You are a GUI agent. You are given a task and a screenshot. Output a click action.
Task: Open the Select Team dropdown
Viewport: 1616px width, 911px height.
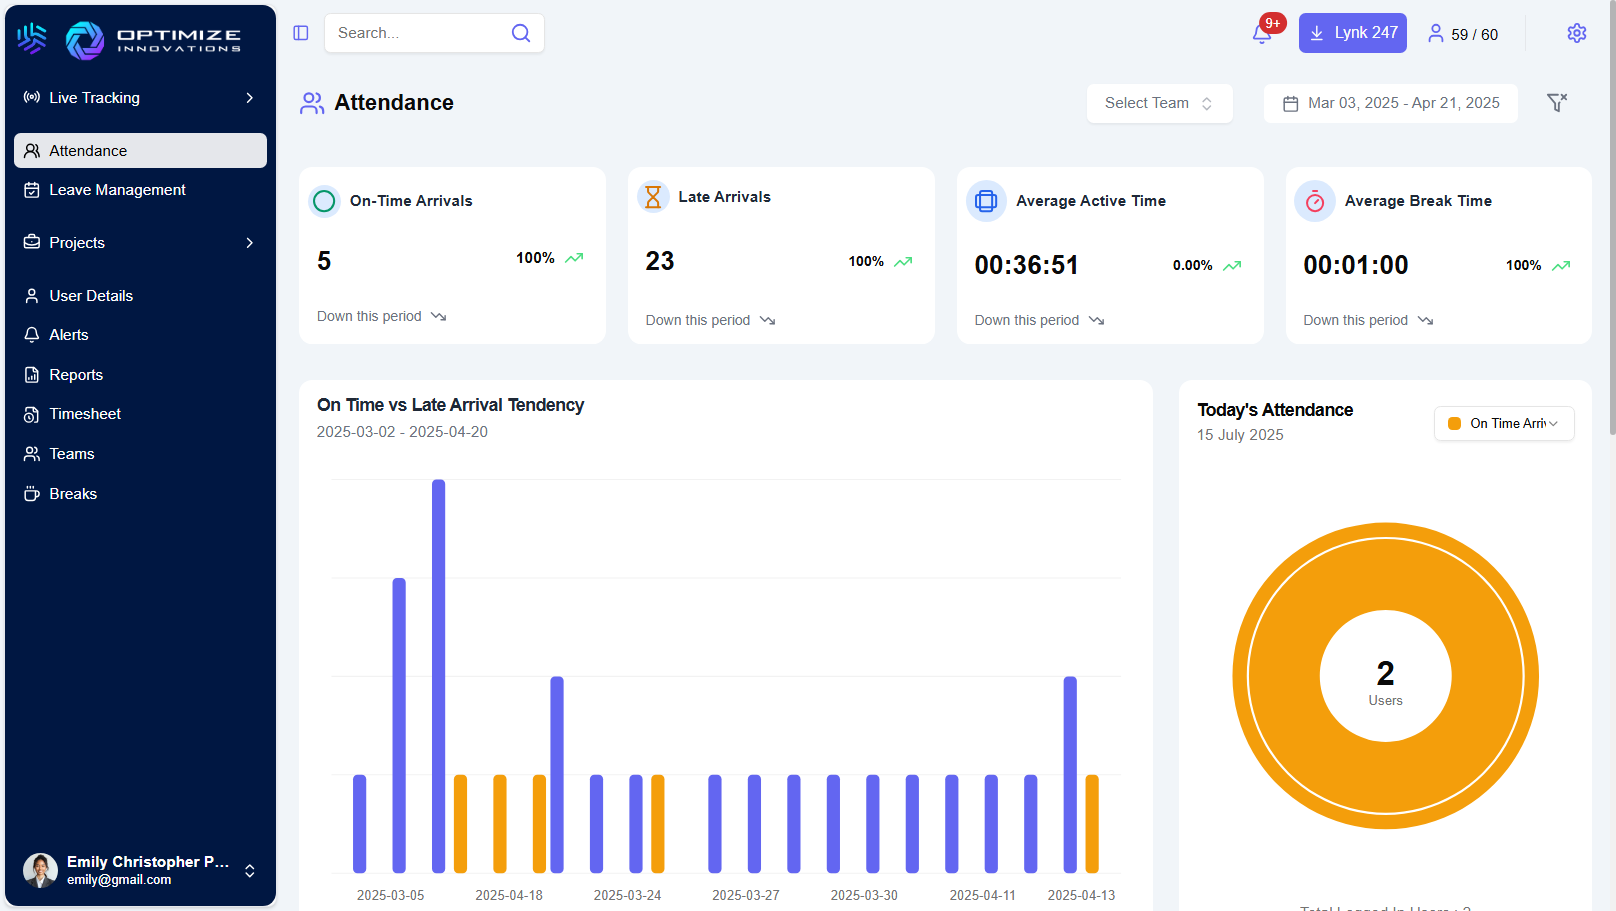coord(1159,103)
